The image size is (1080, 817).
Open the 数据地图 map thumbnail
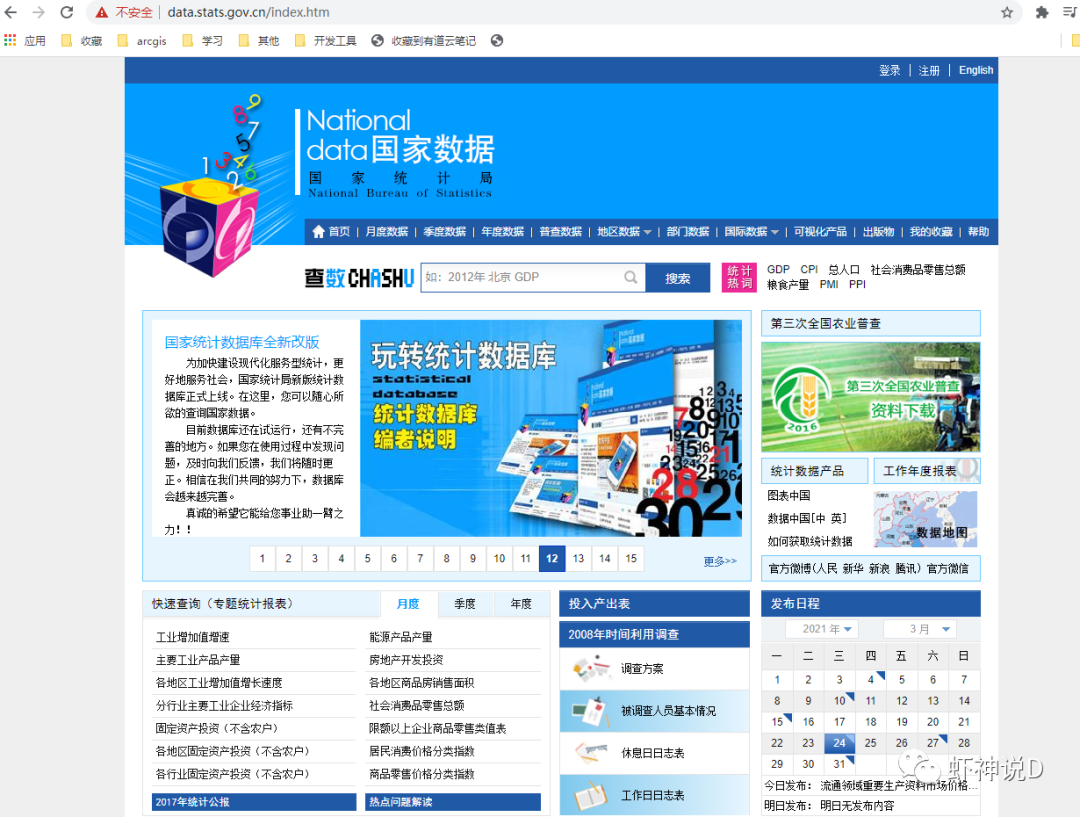point(926,519)
